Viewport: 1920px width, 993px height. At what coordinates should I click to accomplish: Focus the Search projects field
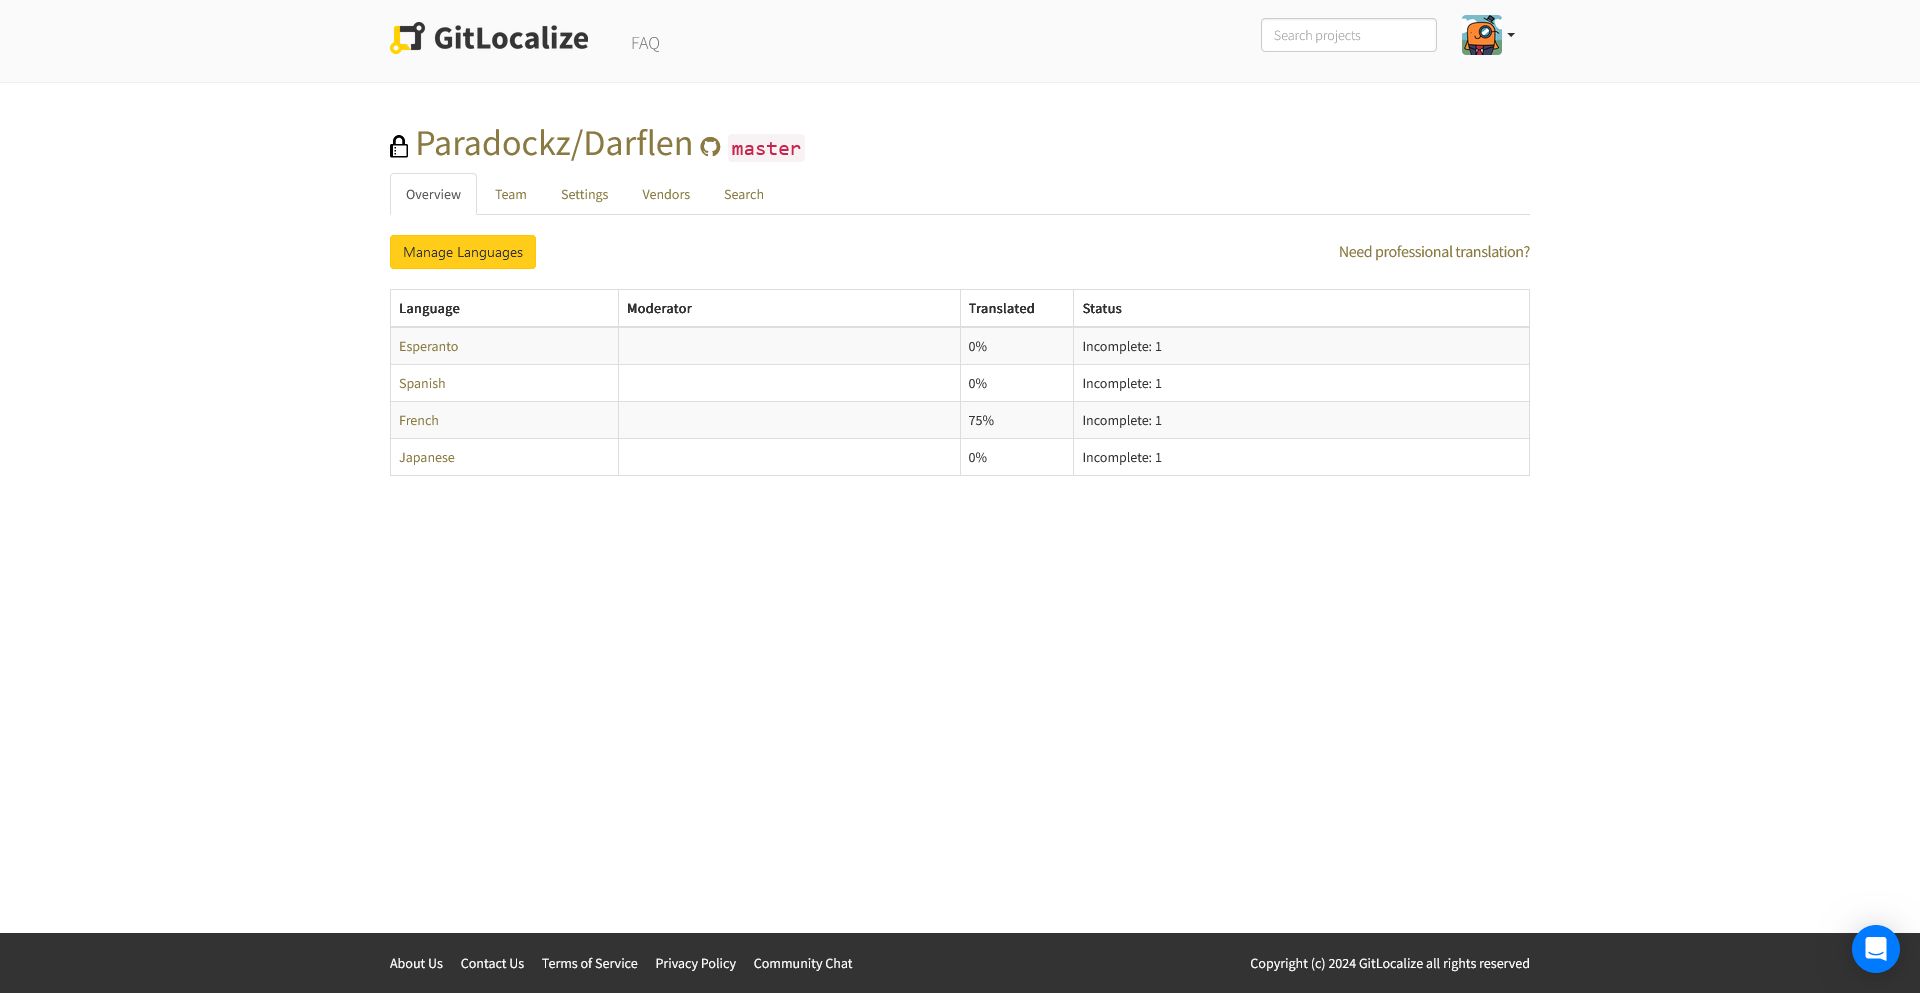pos(1348,35)
